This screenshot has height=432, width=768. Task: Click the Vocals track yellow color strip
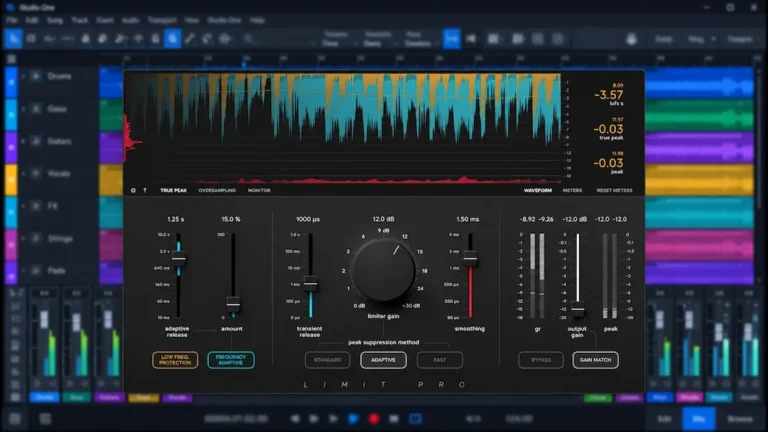(11, 179)
